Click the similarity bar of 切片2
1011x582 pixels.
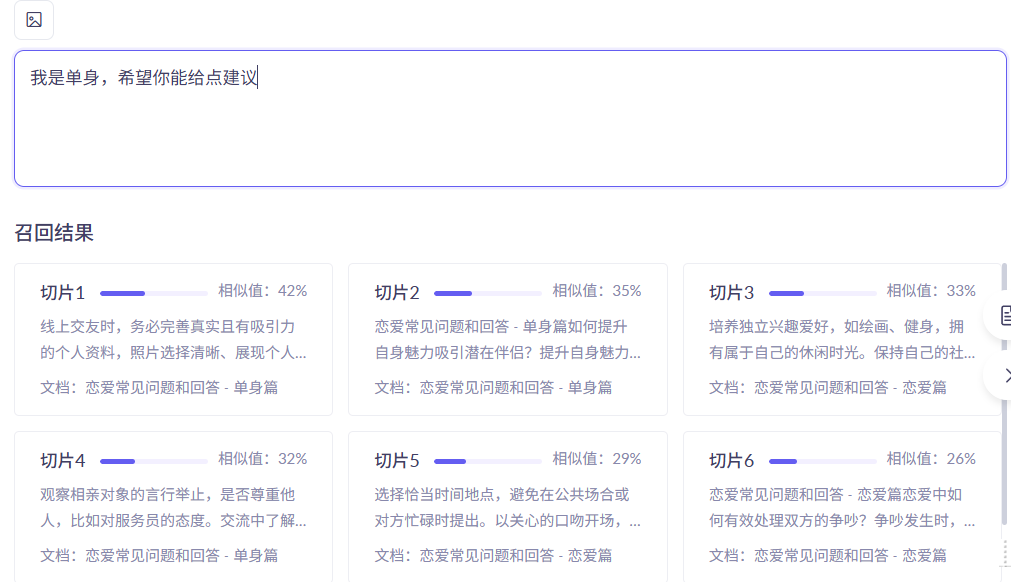(487, 293)
